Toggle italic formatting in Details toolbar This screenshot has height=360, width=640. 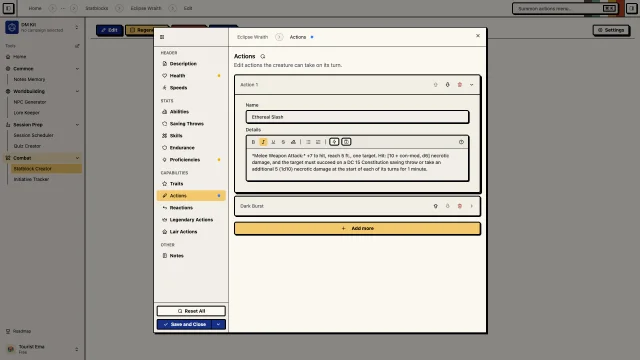263,142
